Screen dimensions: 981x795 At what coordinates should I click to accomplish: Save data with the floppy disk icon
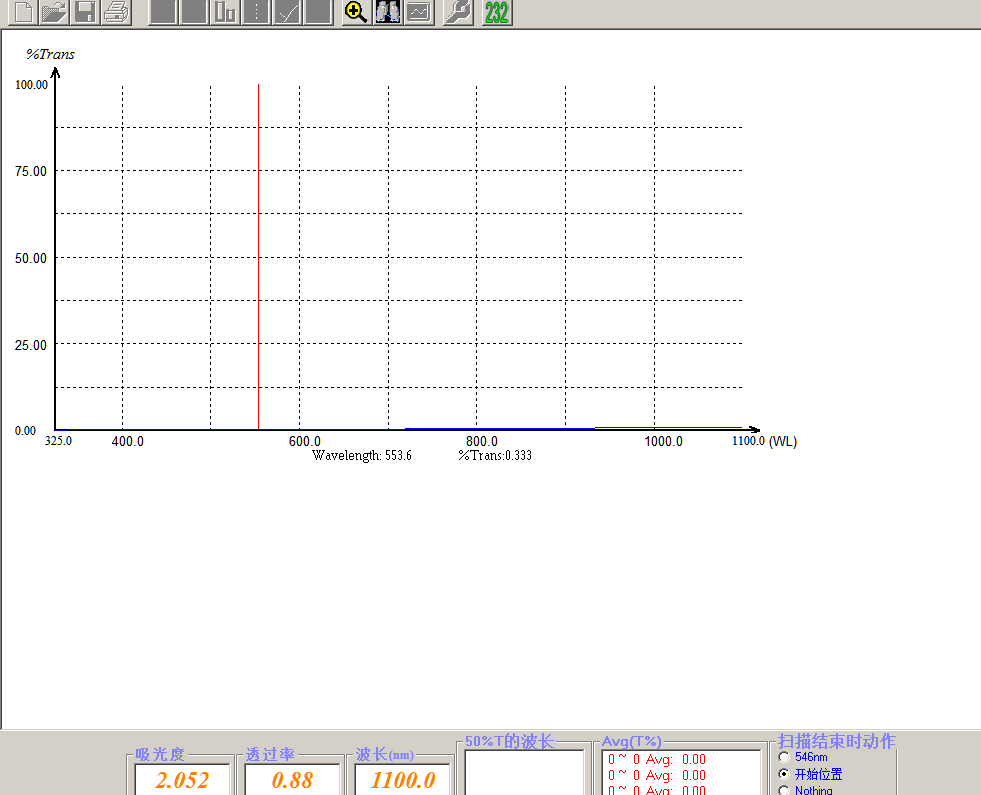point(85,12)
